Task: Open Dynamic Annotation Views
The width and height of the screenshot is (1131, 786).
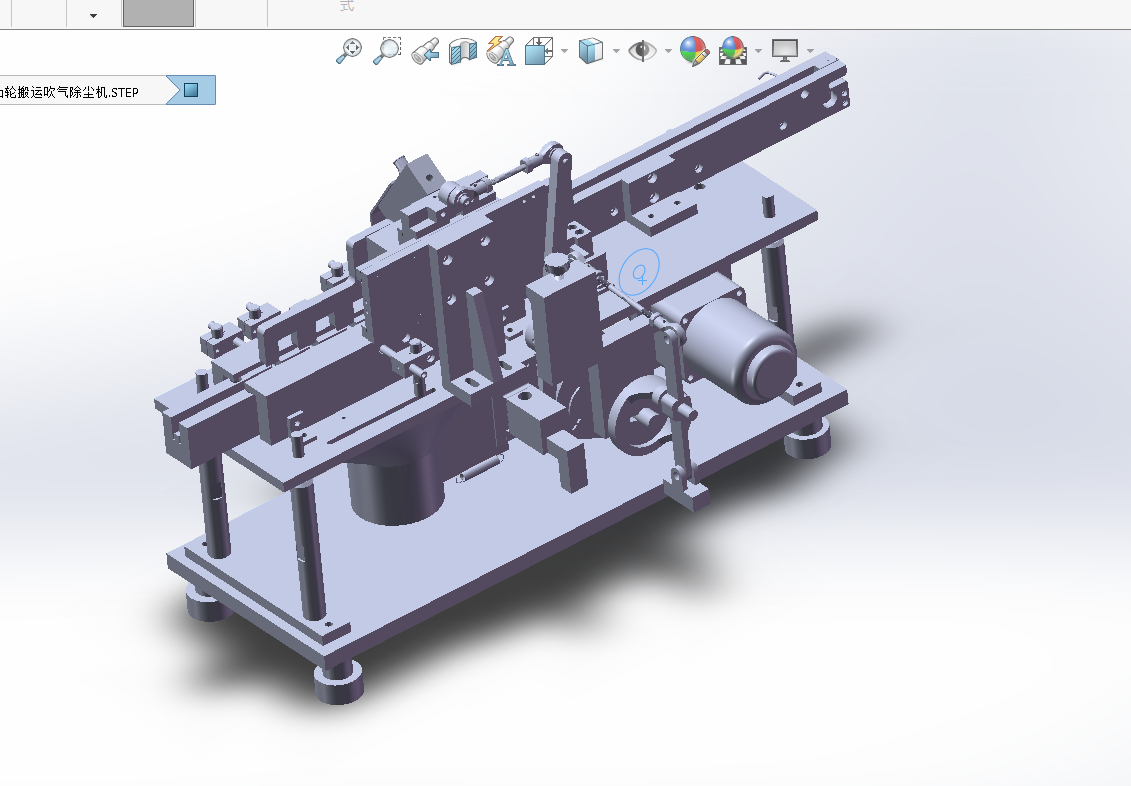Action: [x=501, y=50]
